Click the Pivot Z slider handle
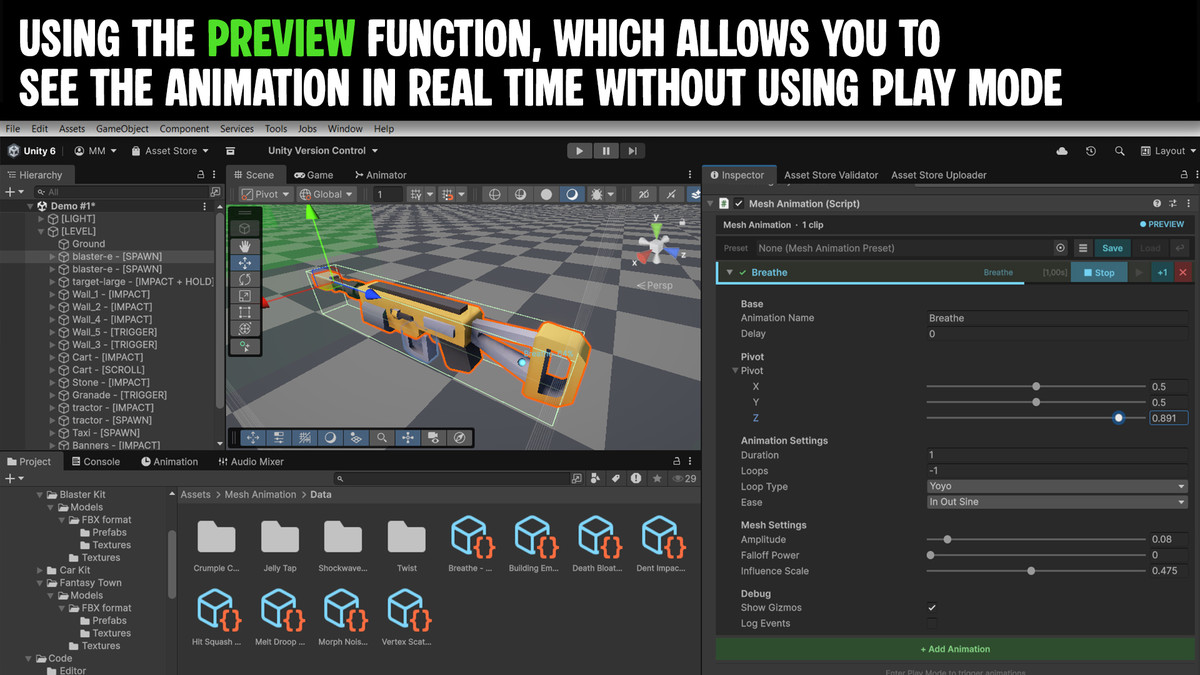 pos(1118,418)
